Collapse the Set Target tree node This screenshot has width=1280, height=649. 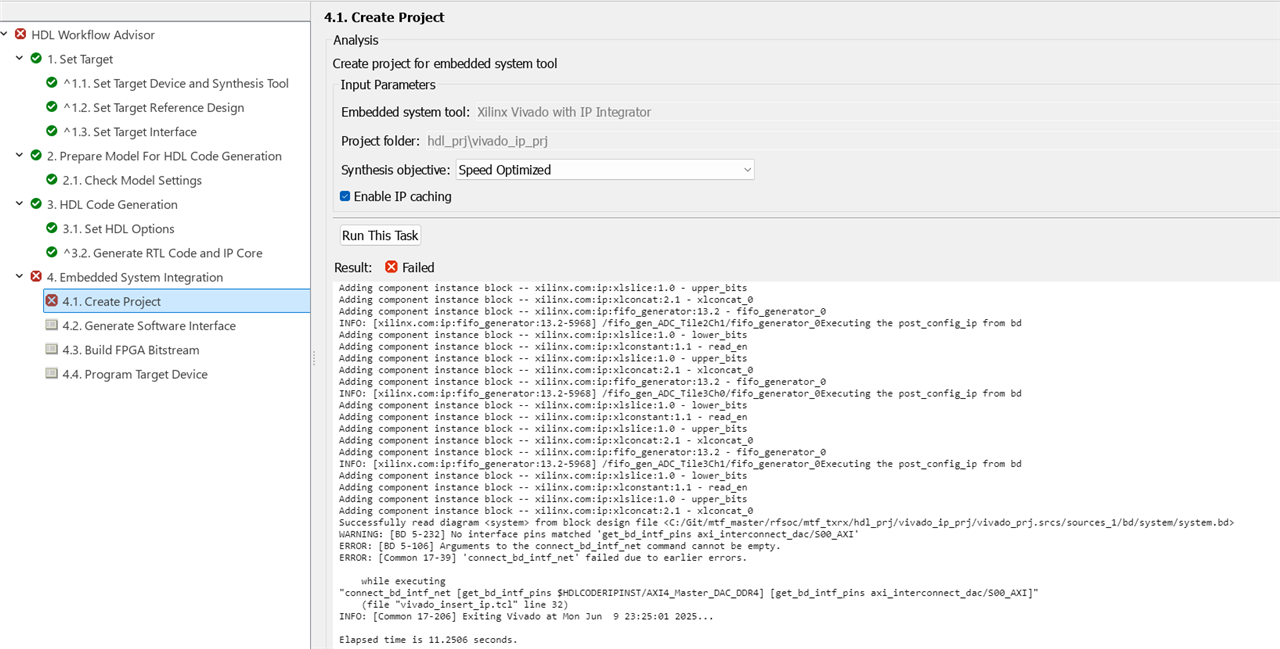click(20, 59)
